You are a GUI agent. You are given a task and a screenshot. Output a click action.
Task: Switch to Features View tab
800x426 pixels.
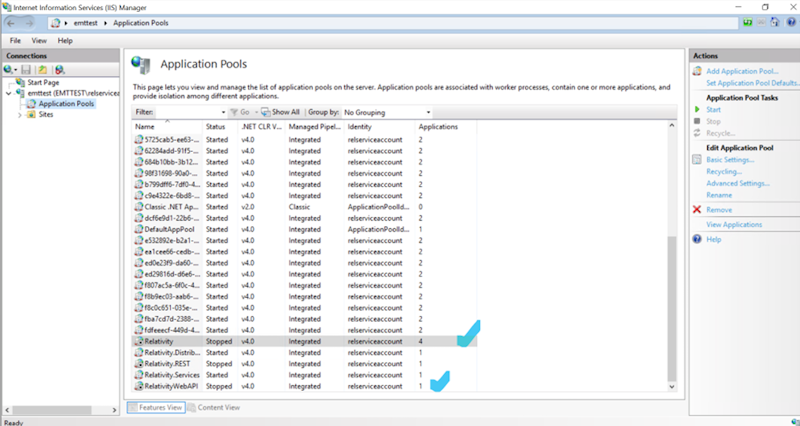click(156, 407)
